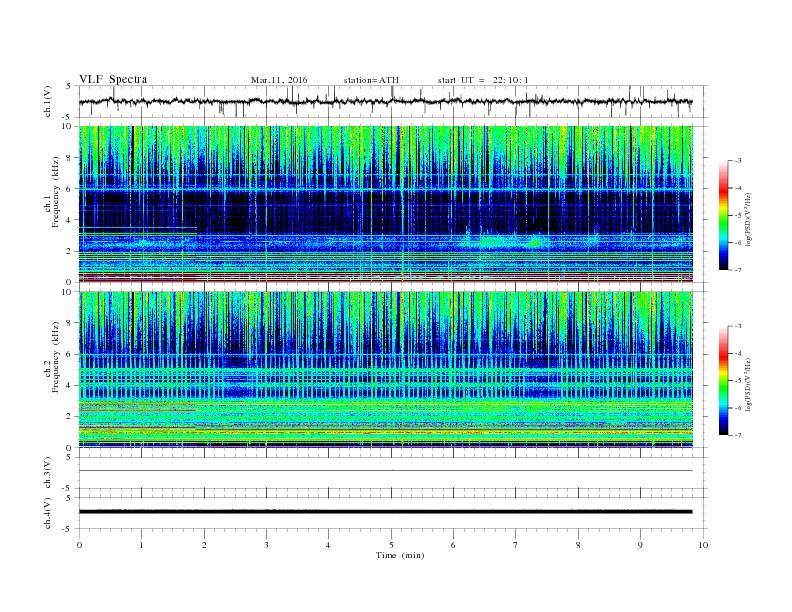Viewport: 792px width, 612px height.
Task: Click the "ch.2 Frequency (kHz)" axis label
Action: tap(52, 357)
